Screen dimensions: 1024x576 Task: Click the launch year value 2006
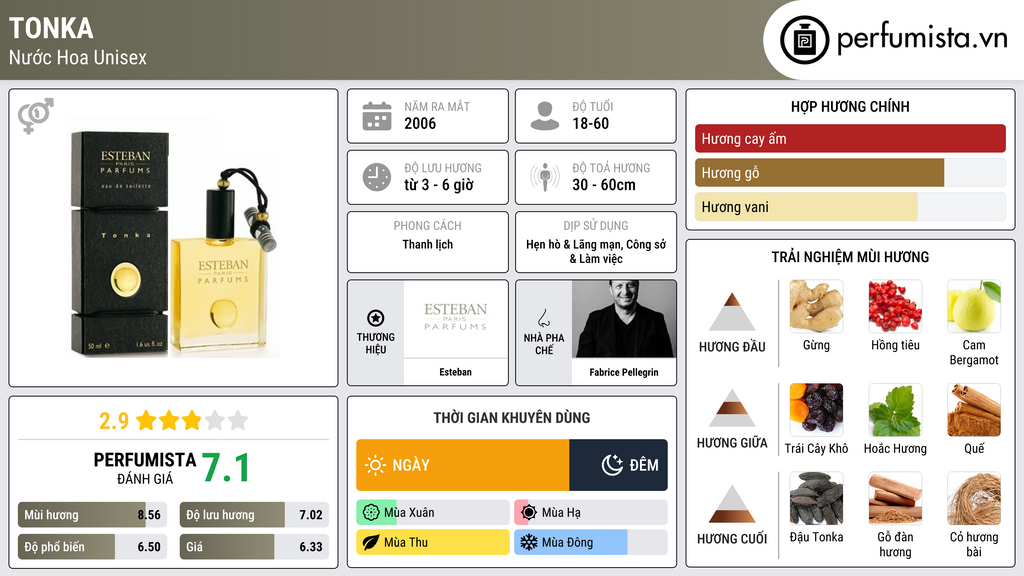(420, 123)
